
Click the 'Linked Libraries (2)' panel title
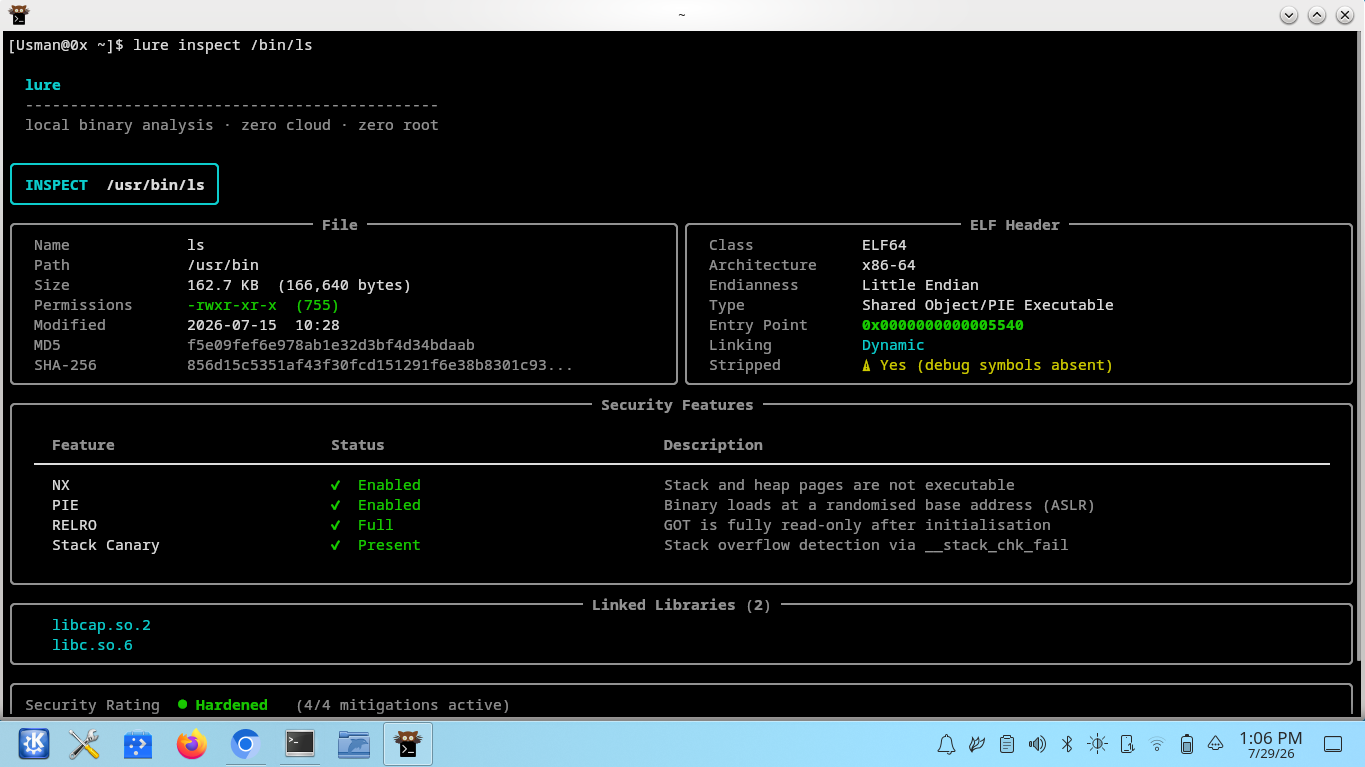681,605
